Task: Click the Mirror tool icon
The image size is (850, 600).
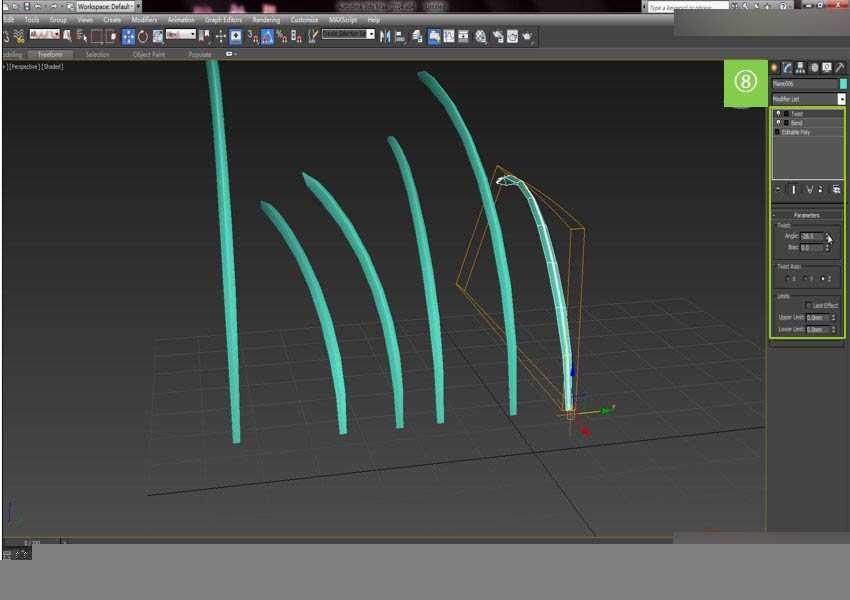Action: click(385, 36)
